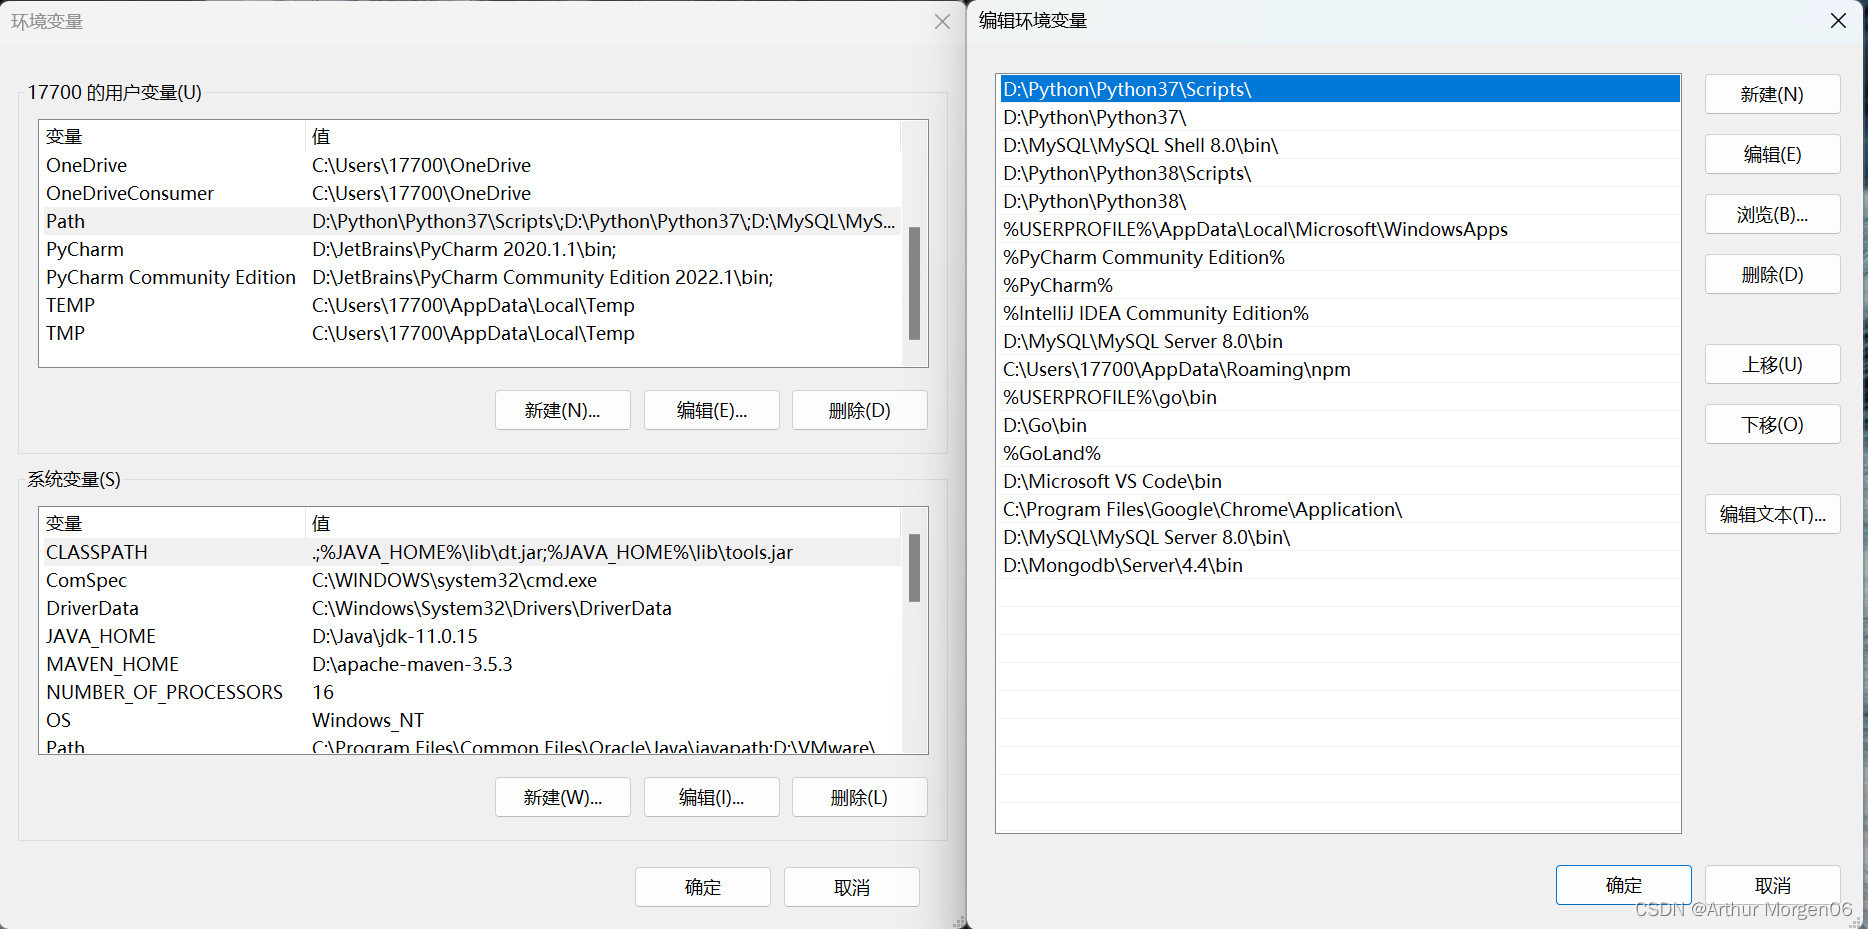The height and width of the screenshot is (929, 1868).
Task: Click 编辑(I)... under system variables
Action: 711,797
